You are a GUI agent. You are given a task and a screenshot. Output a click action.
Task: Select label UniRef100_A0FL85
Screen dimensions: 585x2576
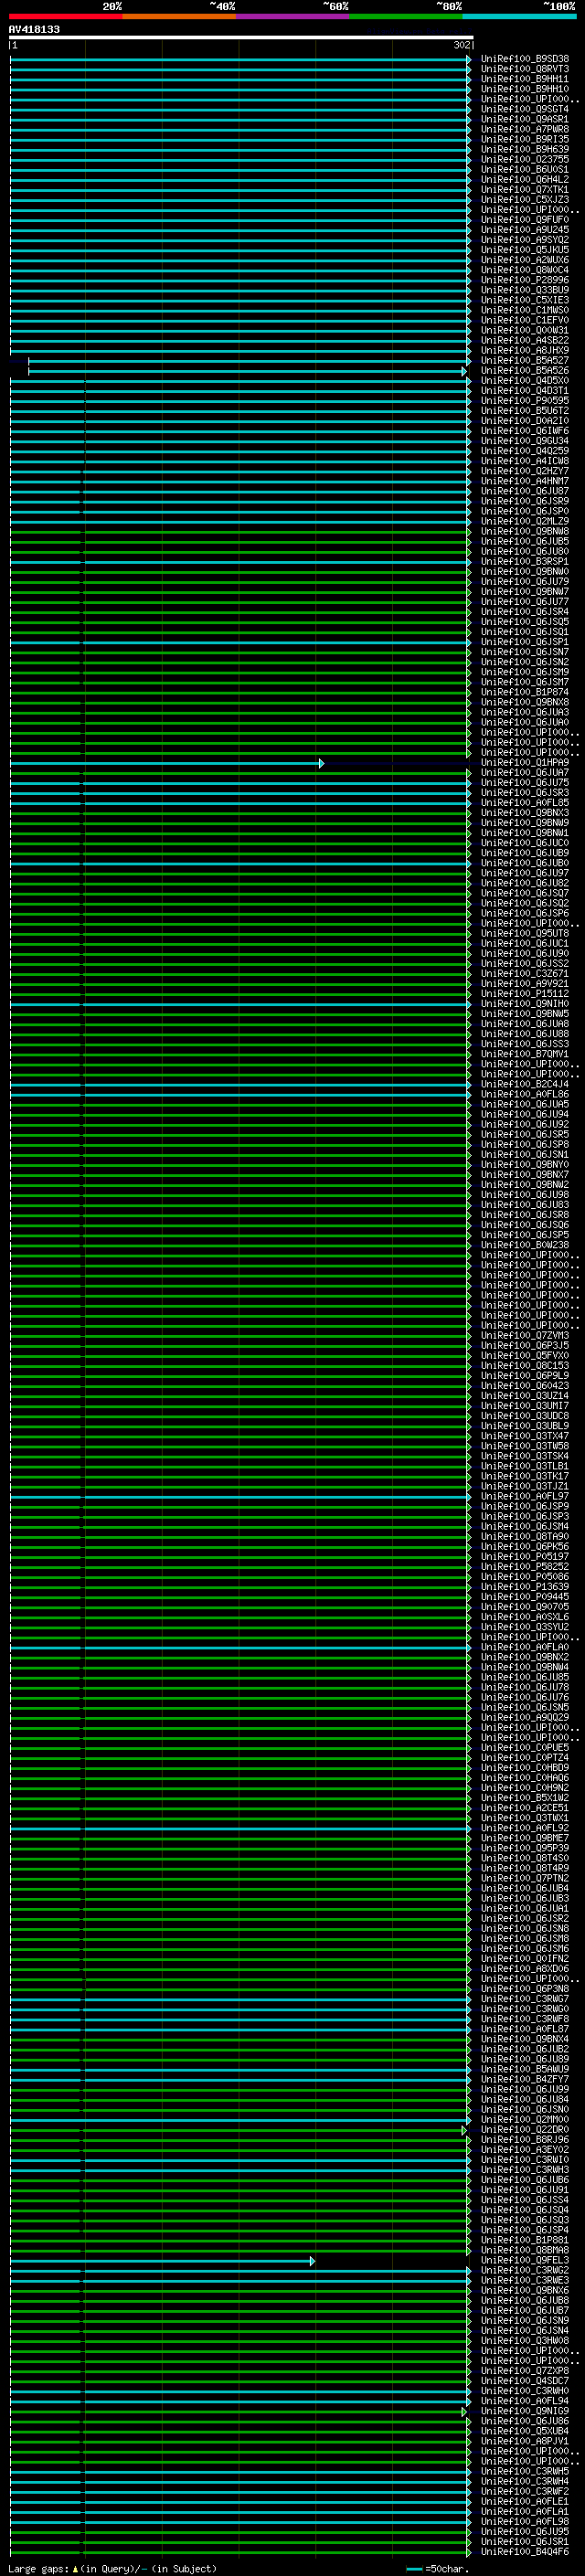(x=524, y=803)
